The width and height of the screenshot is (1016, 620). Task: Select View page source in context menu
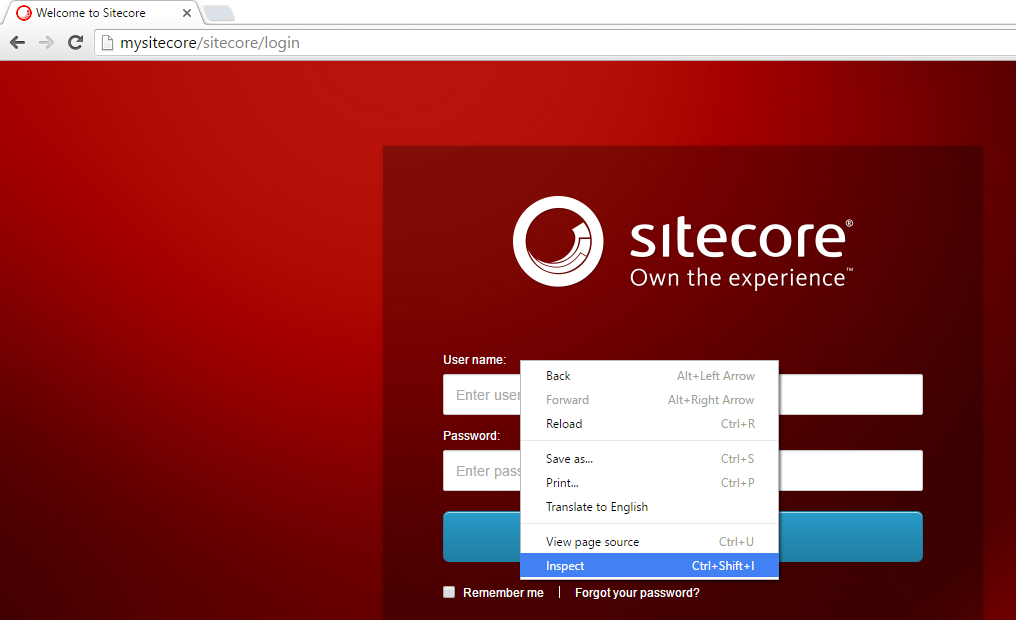(649, 542)
